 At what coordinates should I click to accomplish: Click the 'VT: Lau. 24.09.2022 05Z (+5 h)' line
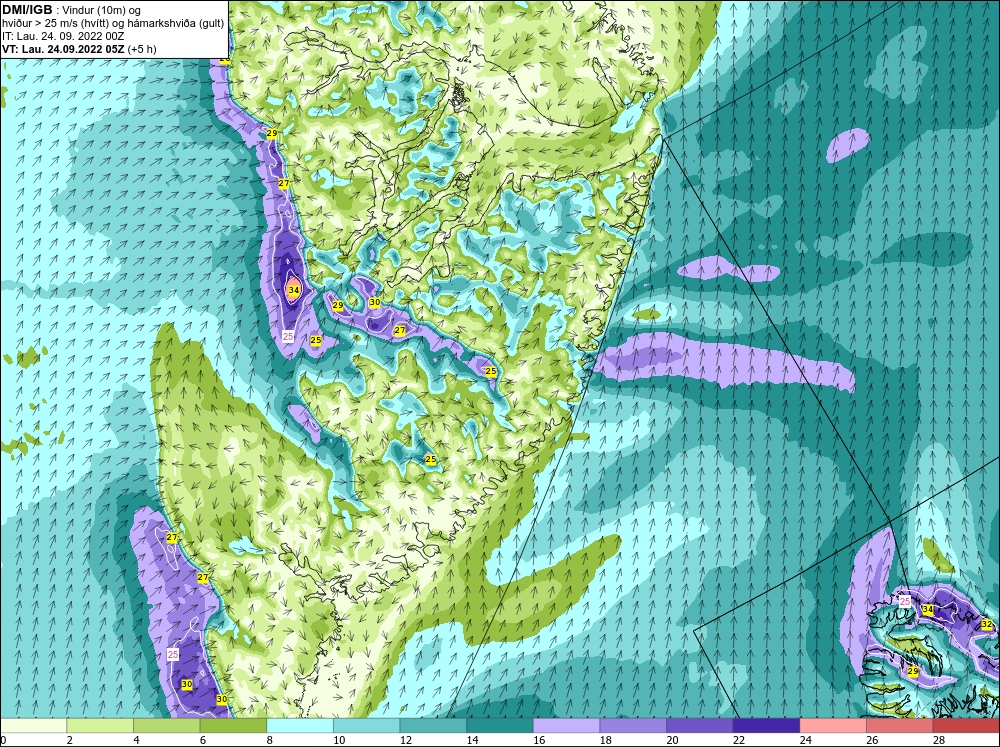[x=79, y=48]
